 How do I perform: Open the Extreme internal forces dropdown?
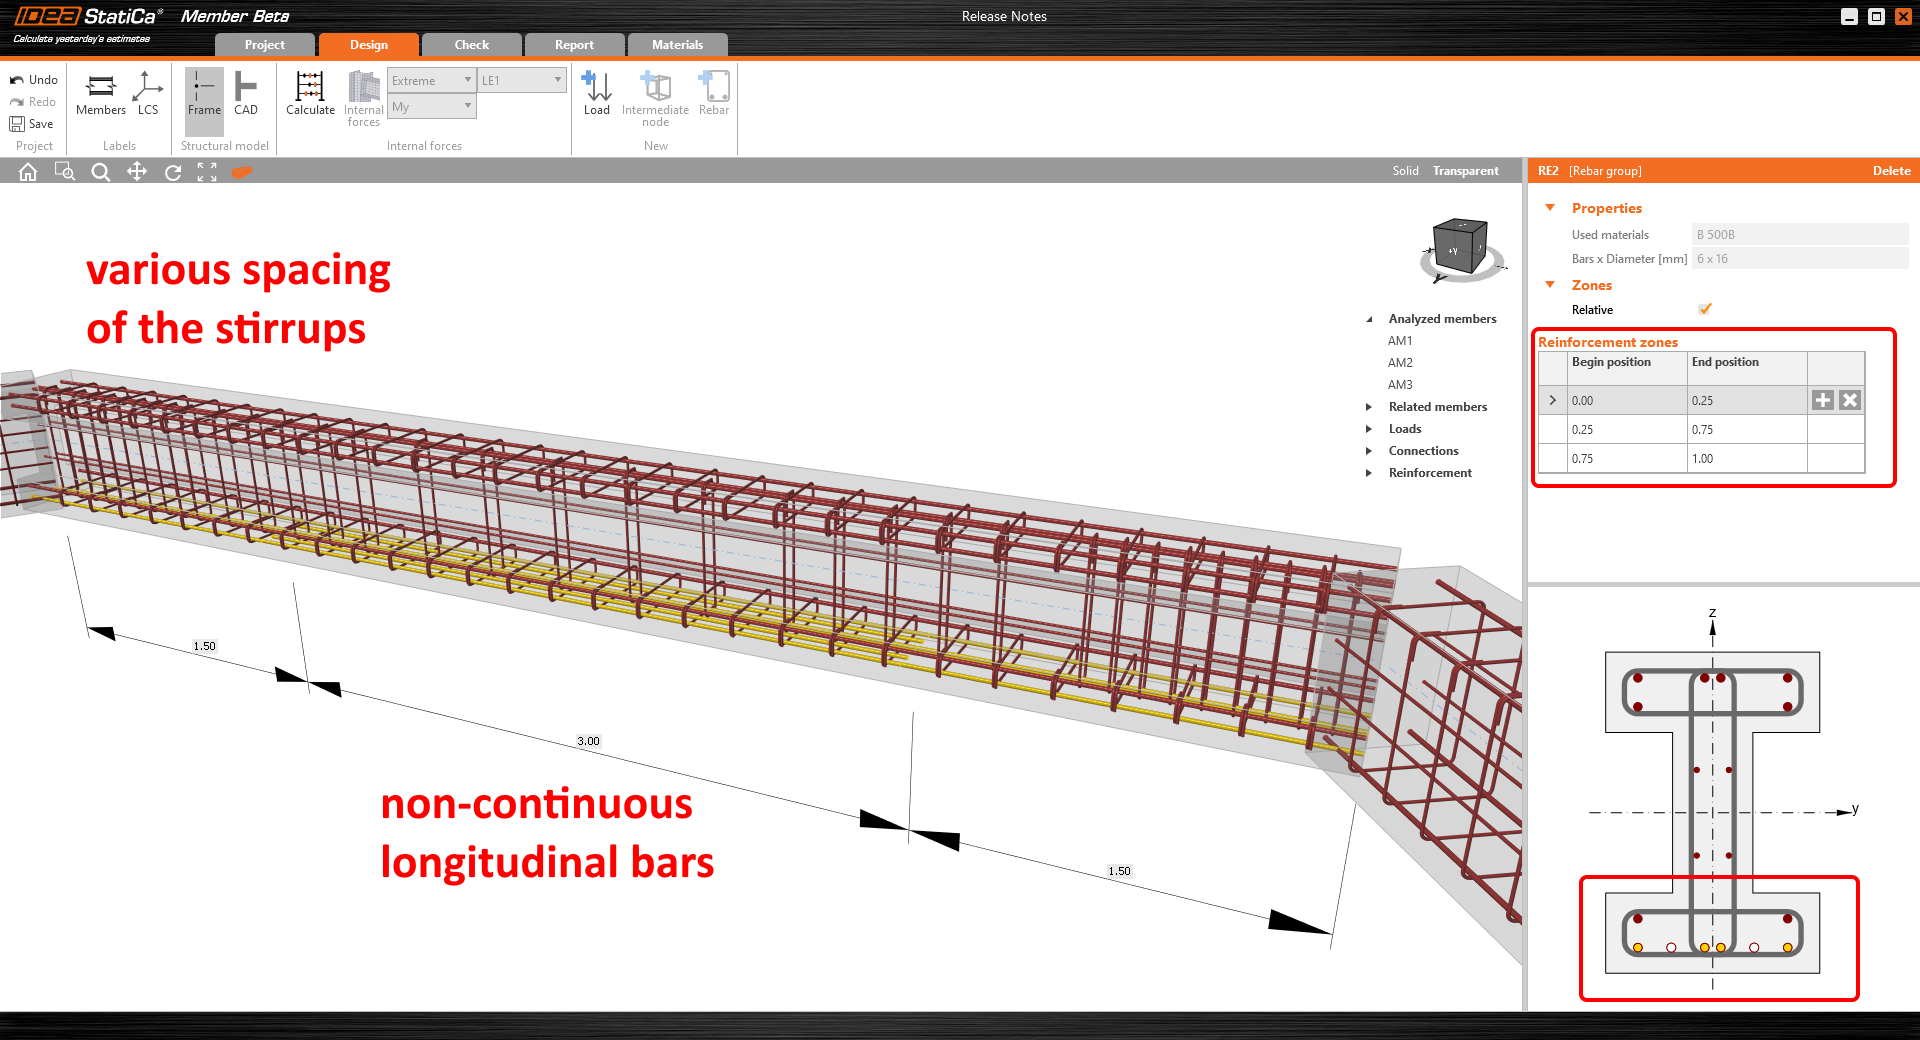click(x=468, y=80)
